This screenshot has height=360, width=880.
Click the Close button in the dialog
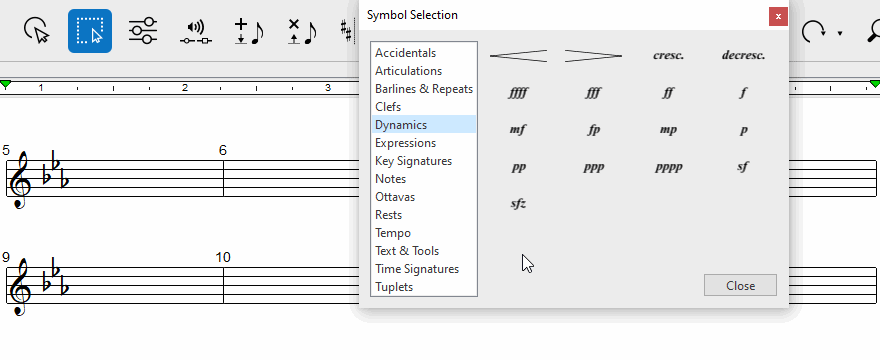click(740, 285)
